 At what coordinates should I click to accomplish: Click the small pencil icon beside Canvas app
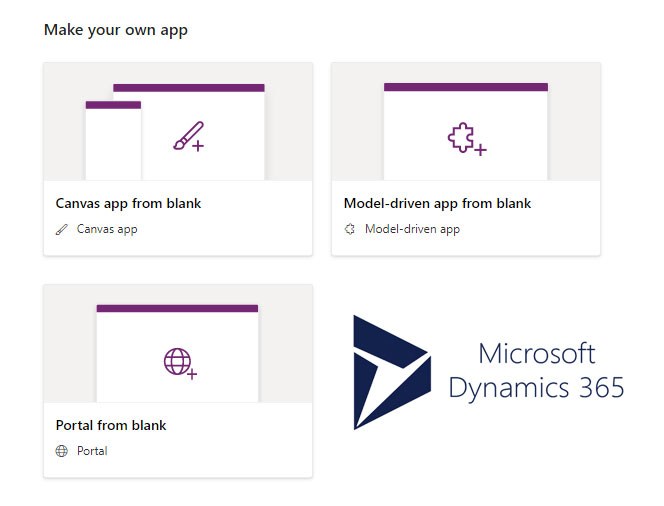pyautogui.click(x=62, y=229)
